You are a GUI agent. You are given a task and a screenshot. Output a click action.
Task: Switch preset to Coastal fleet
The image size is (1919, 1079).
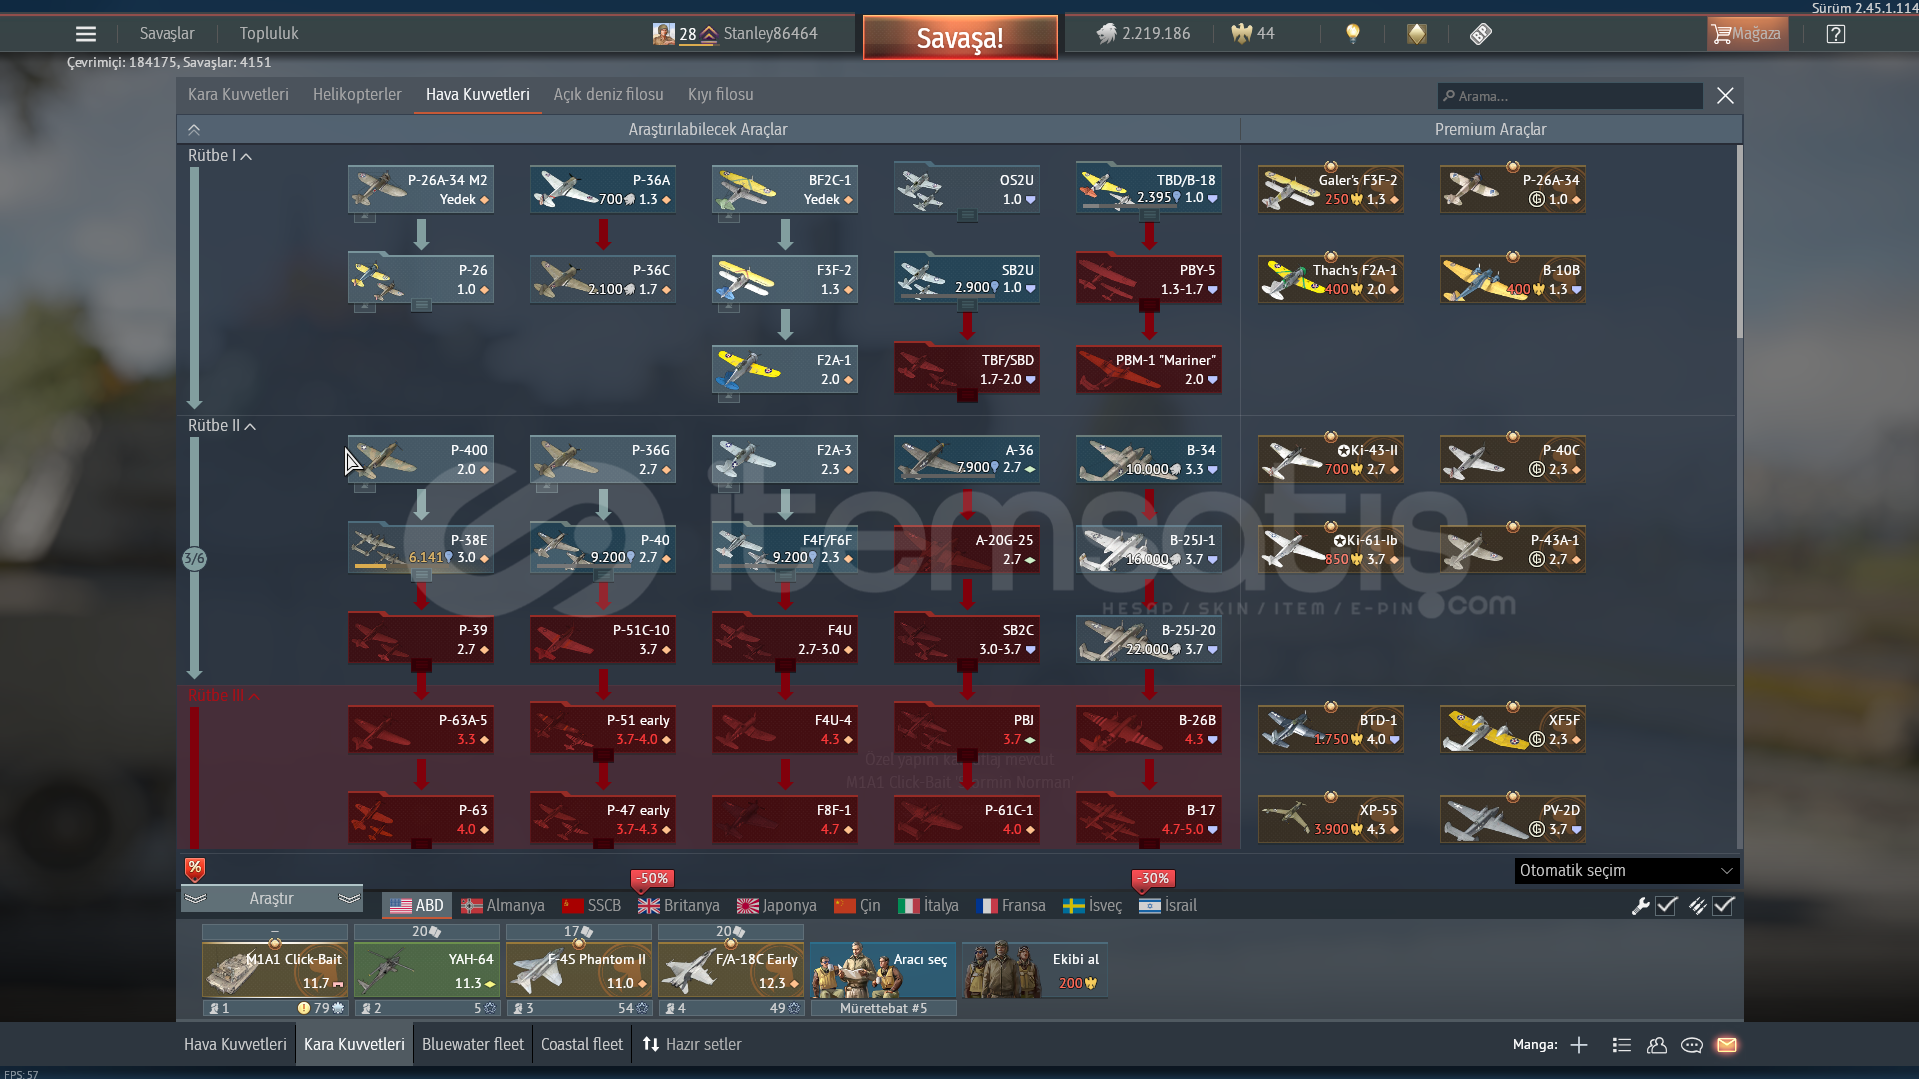point(582,1045)
